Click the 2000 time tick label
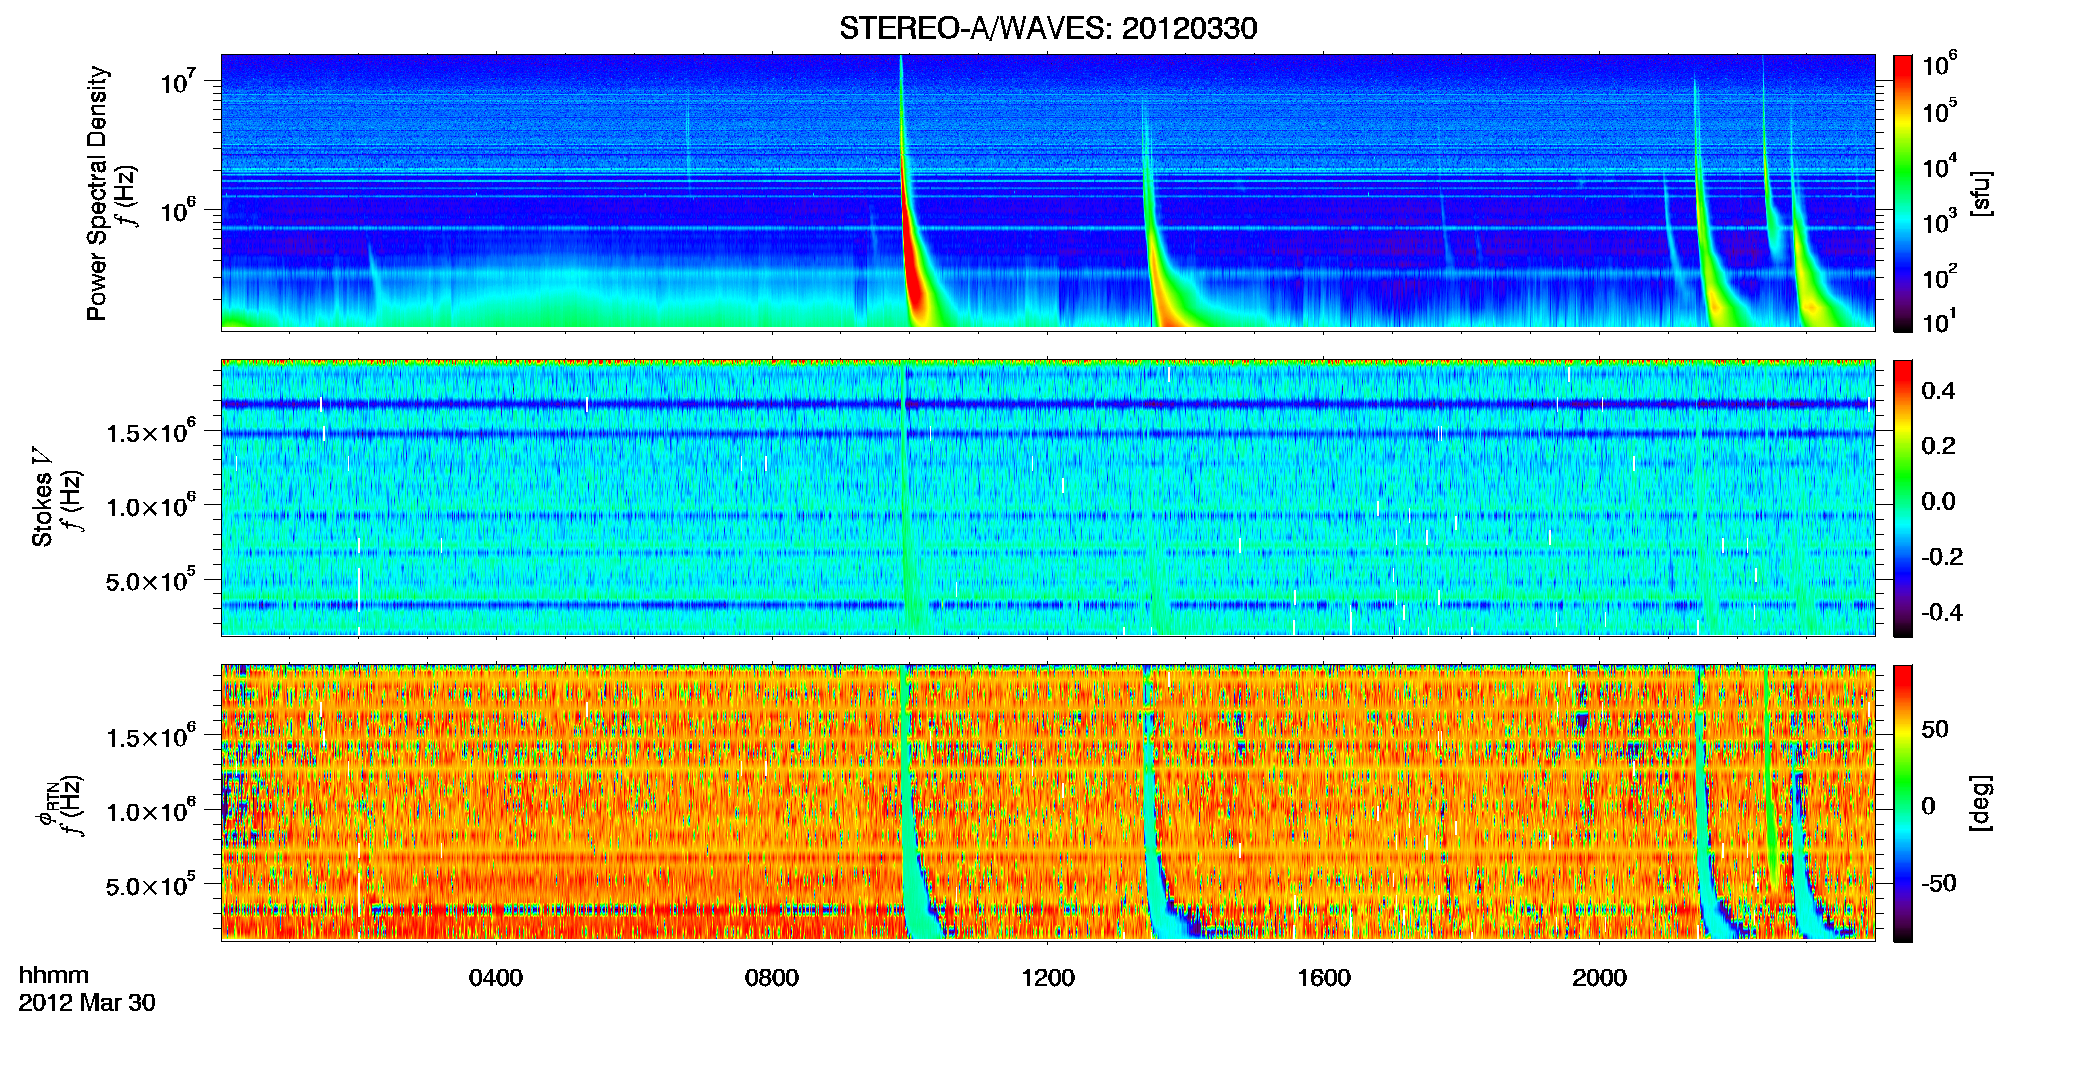This screenshot has height=1080, width=2096. [1599, 977]
